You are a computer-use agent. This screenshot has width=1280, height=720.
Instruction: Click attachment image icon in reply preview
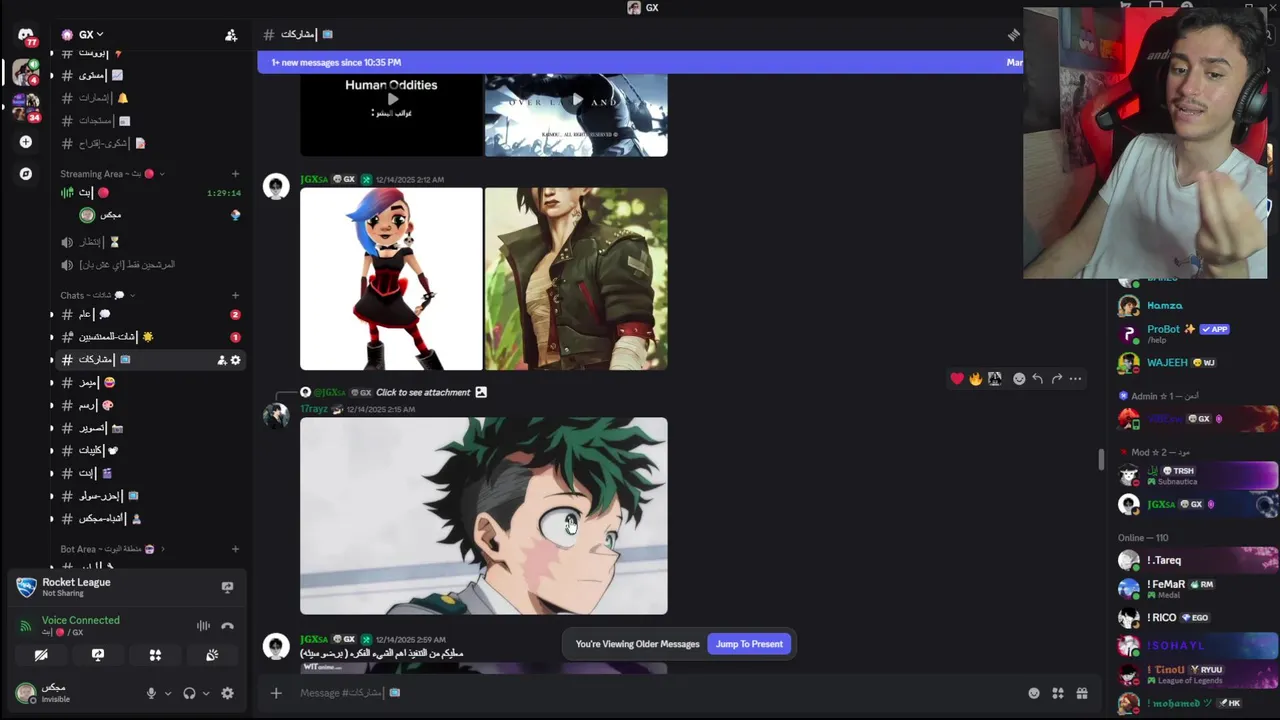(x=481, y=392)
